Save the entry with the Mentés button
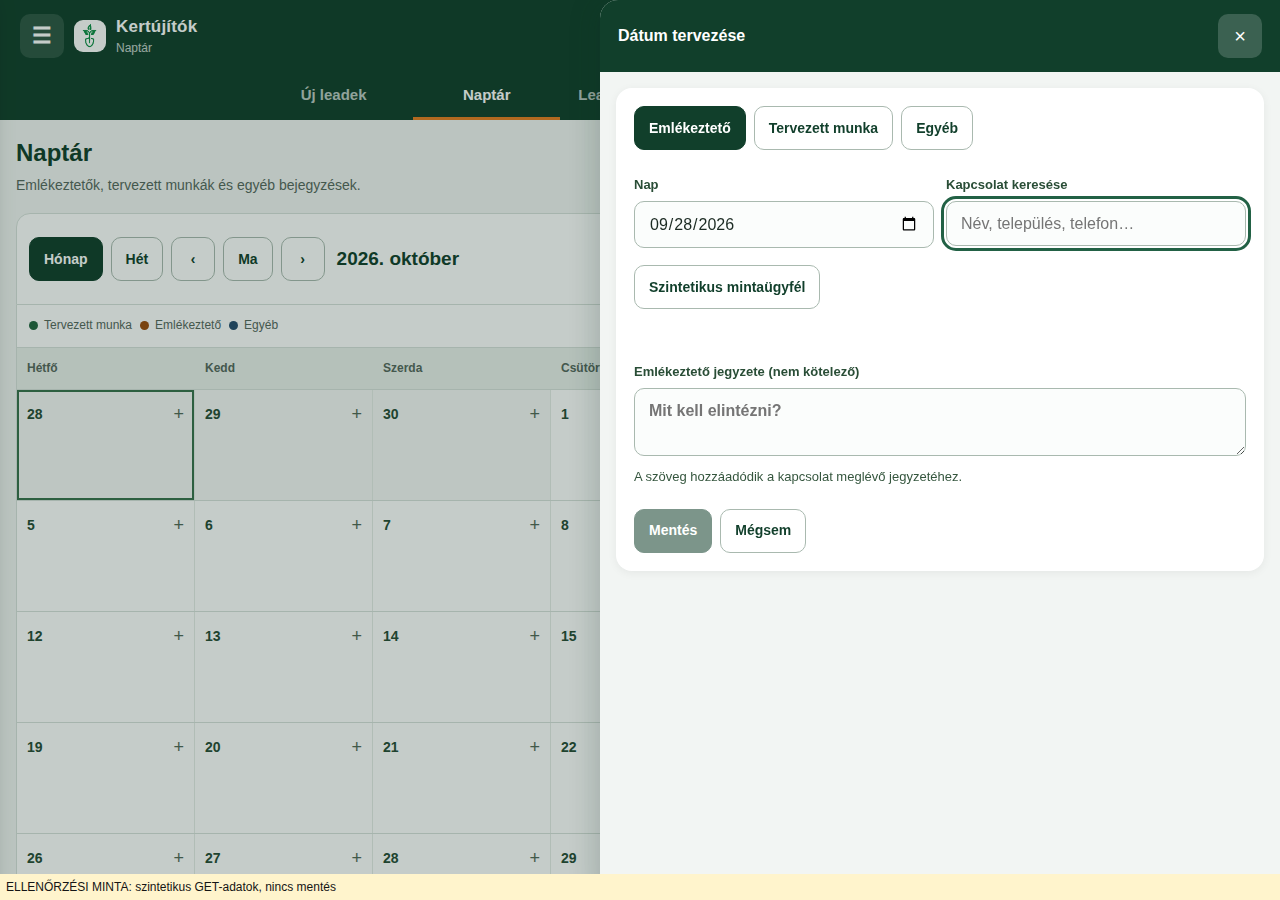This screenshot has width=1280, height=900. pyautogui.click(x=673, y=531)
